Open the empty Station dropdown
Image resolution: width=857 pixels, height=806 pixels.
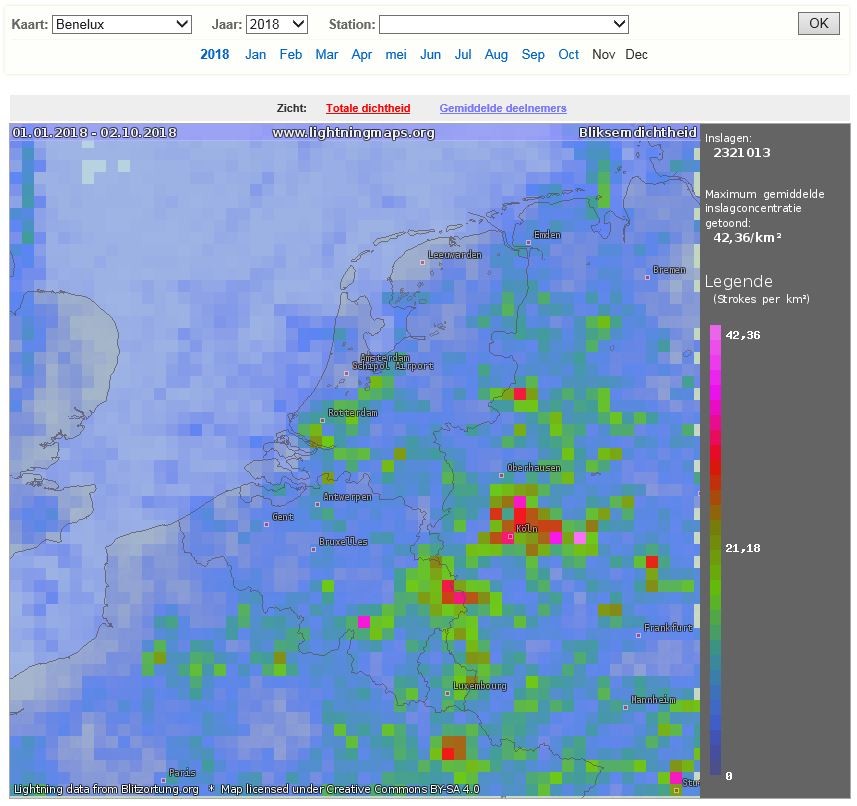[x=503, y=25]
